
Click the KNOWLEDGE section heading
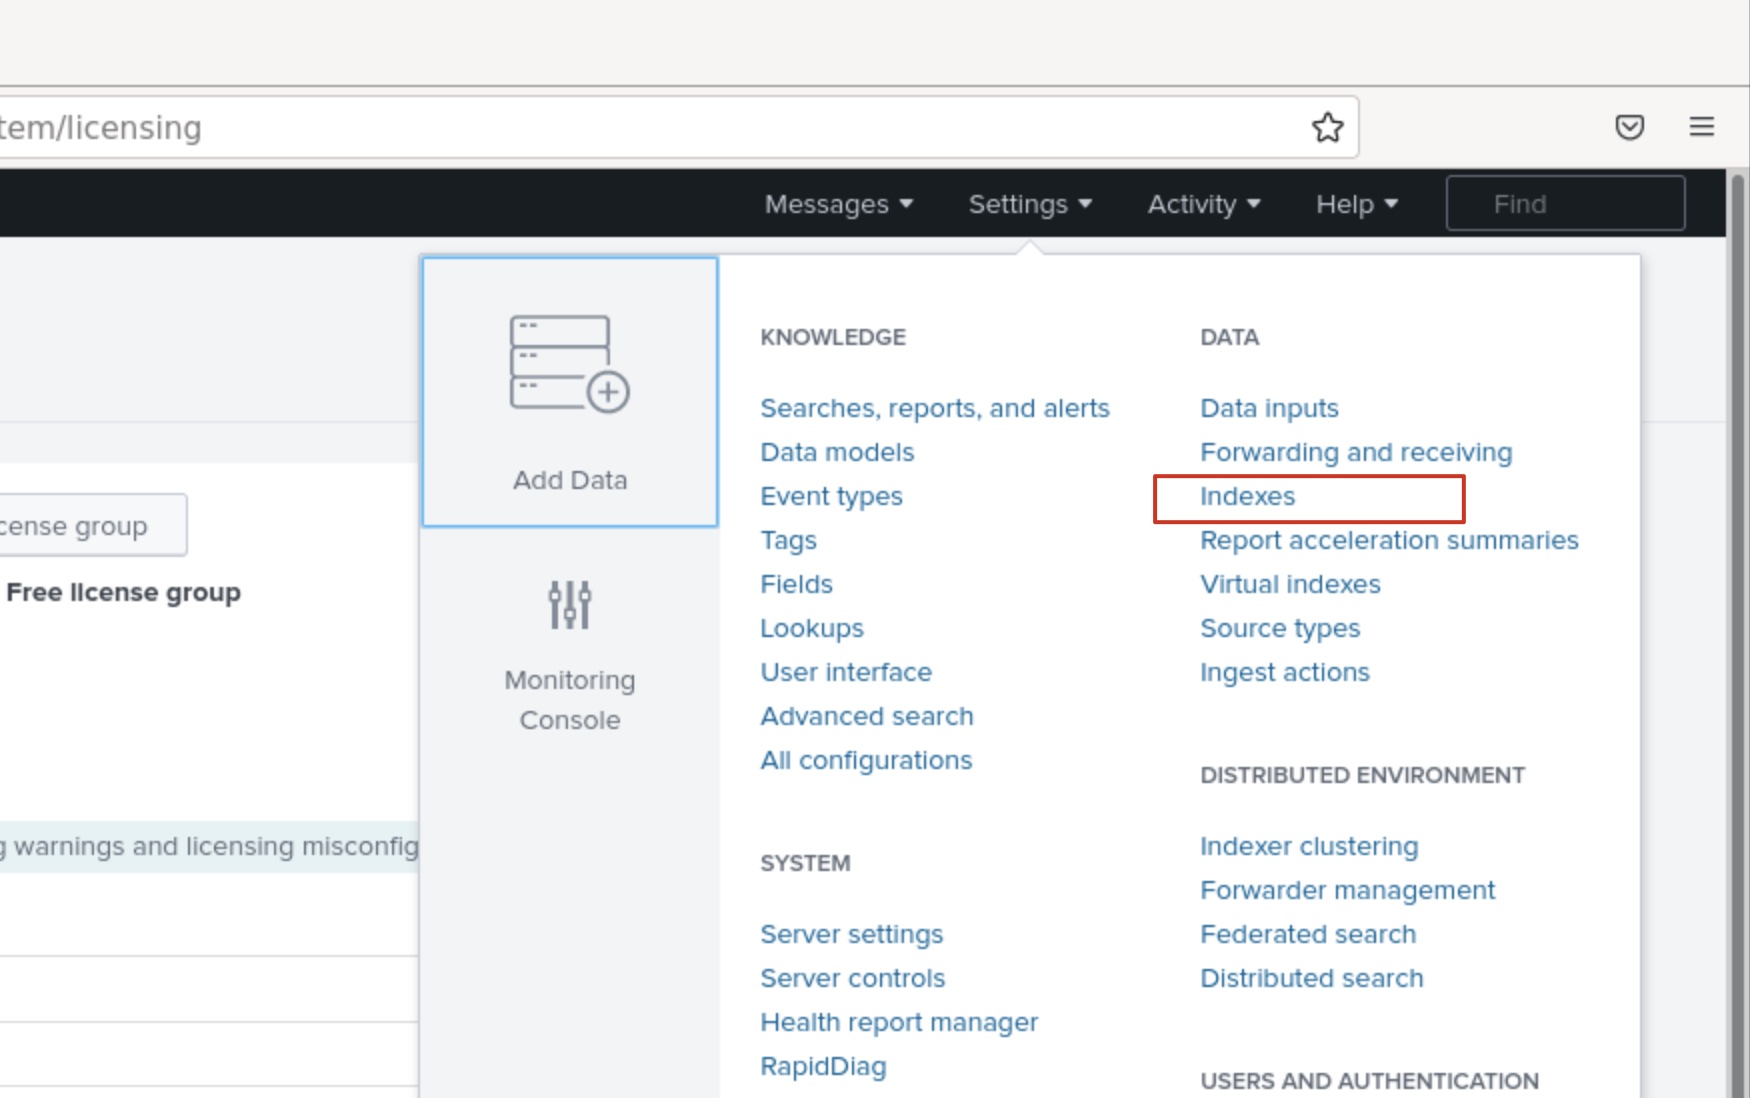[x=833, y=337]
